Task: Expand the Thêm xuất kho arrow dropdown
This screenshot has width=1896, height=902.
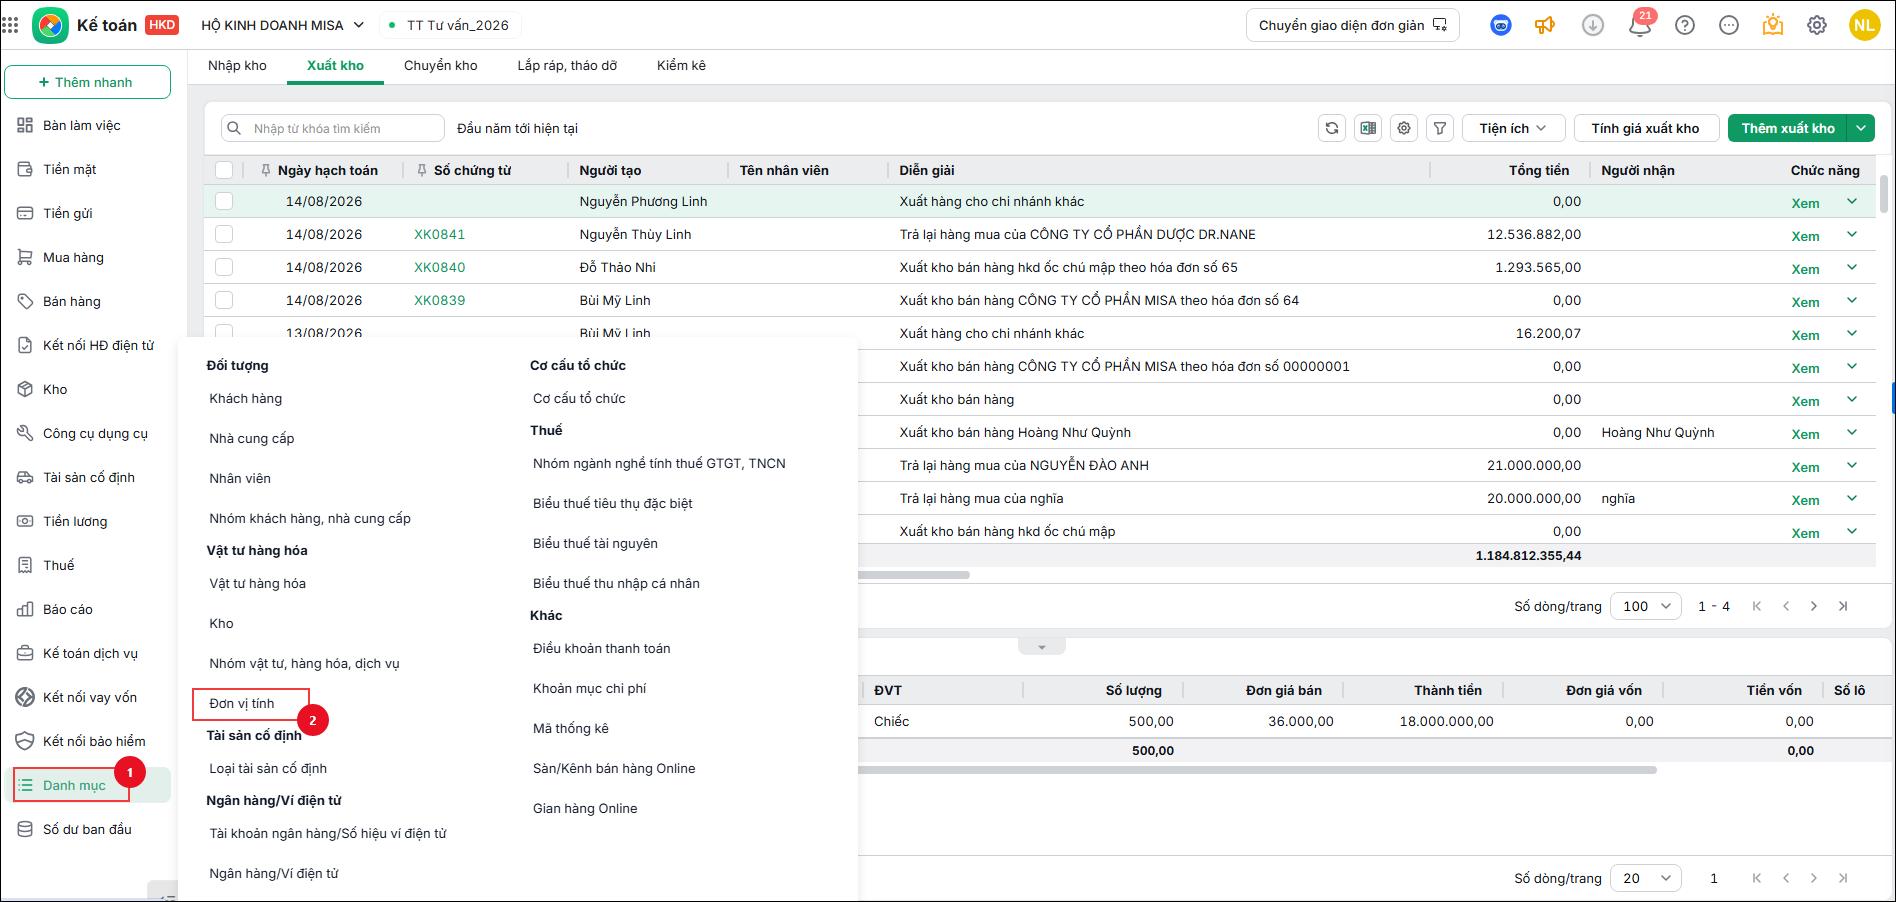Action: pos(1861,128)
